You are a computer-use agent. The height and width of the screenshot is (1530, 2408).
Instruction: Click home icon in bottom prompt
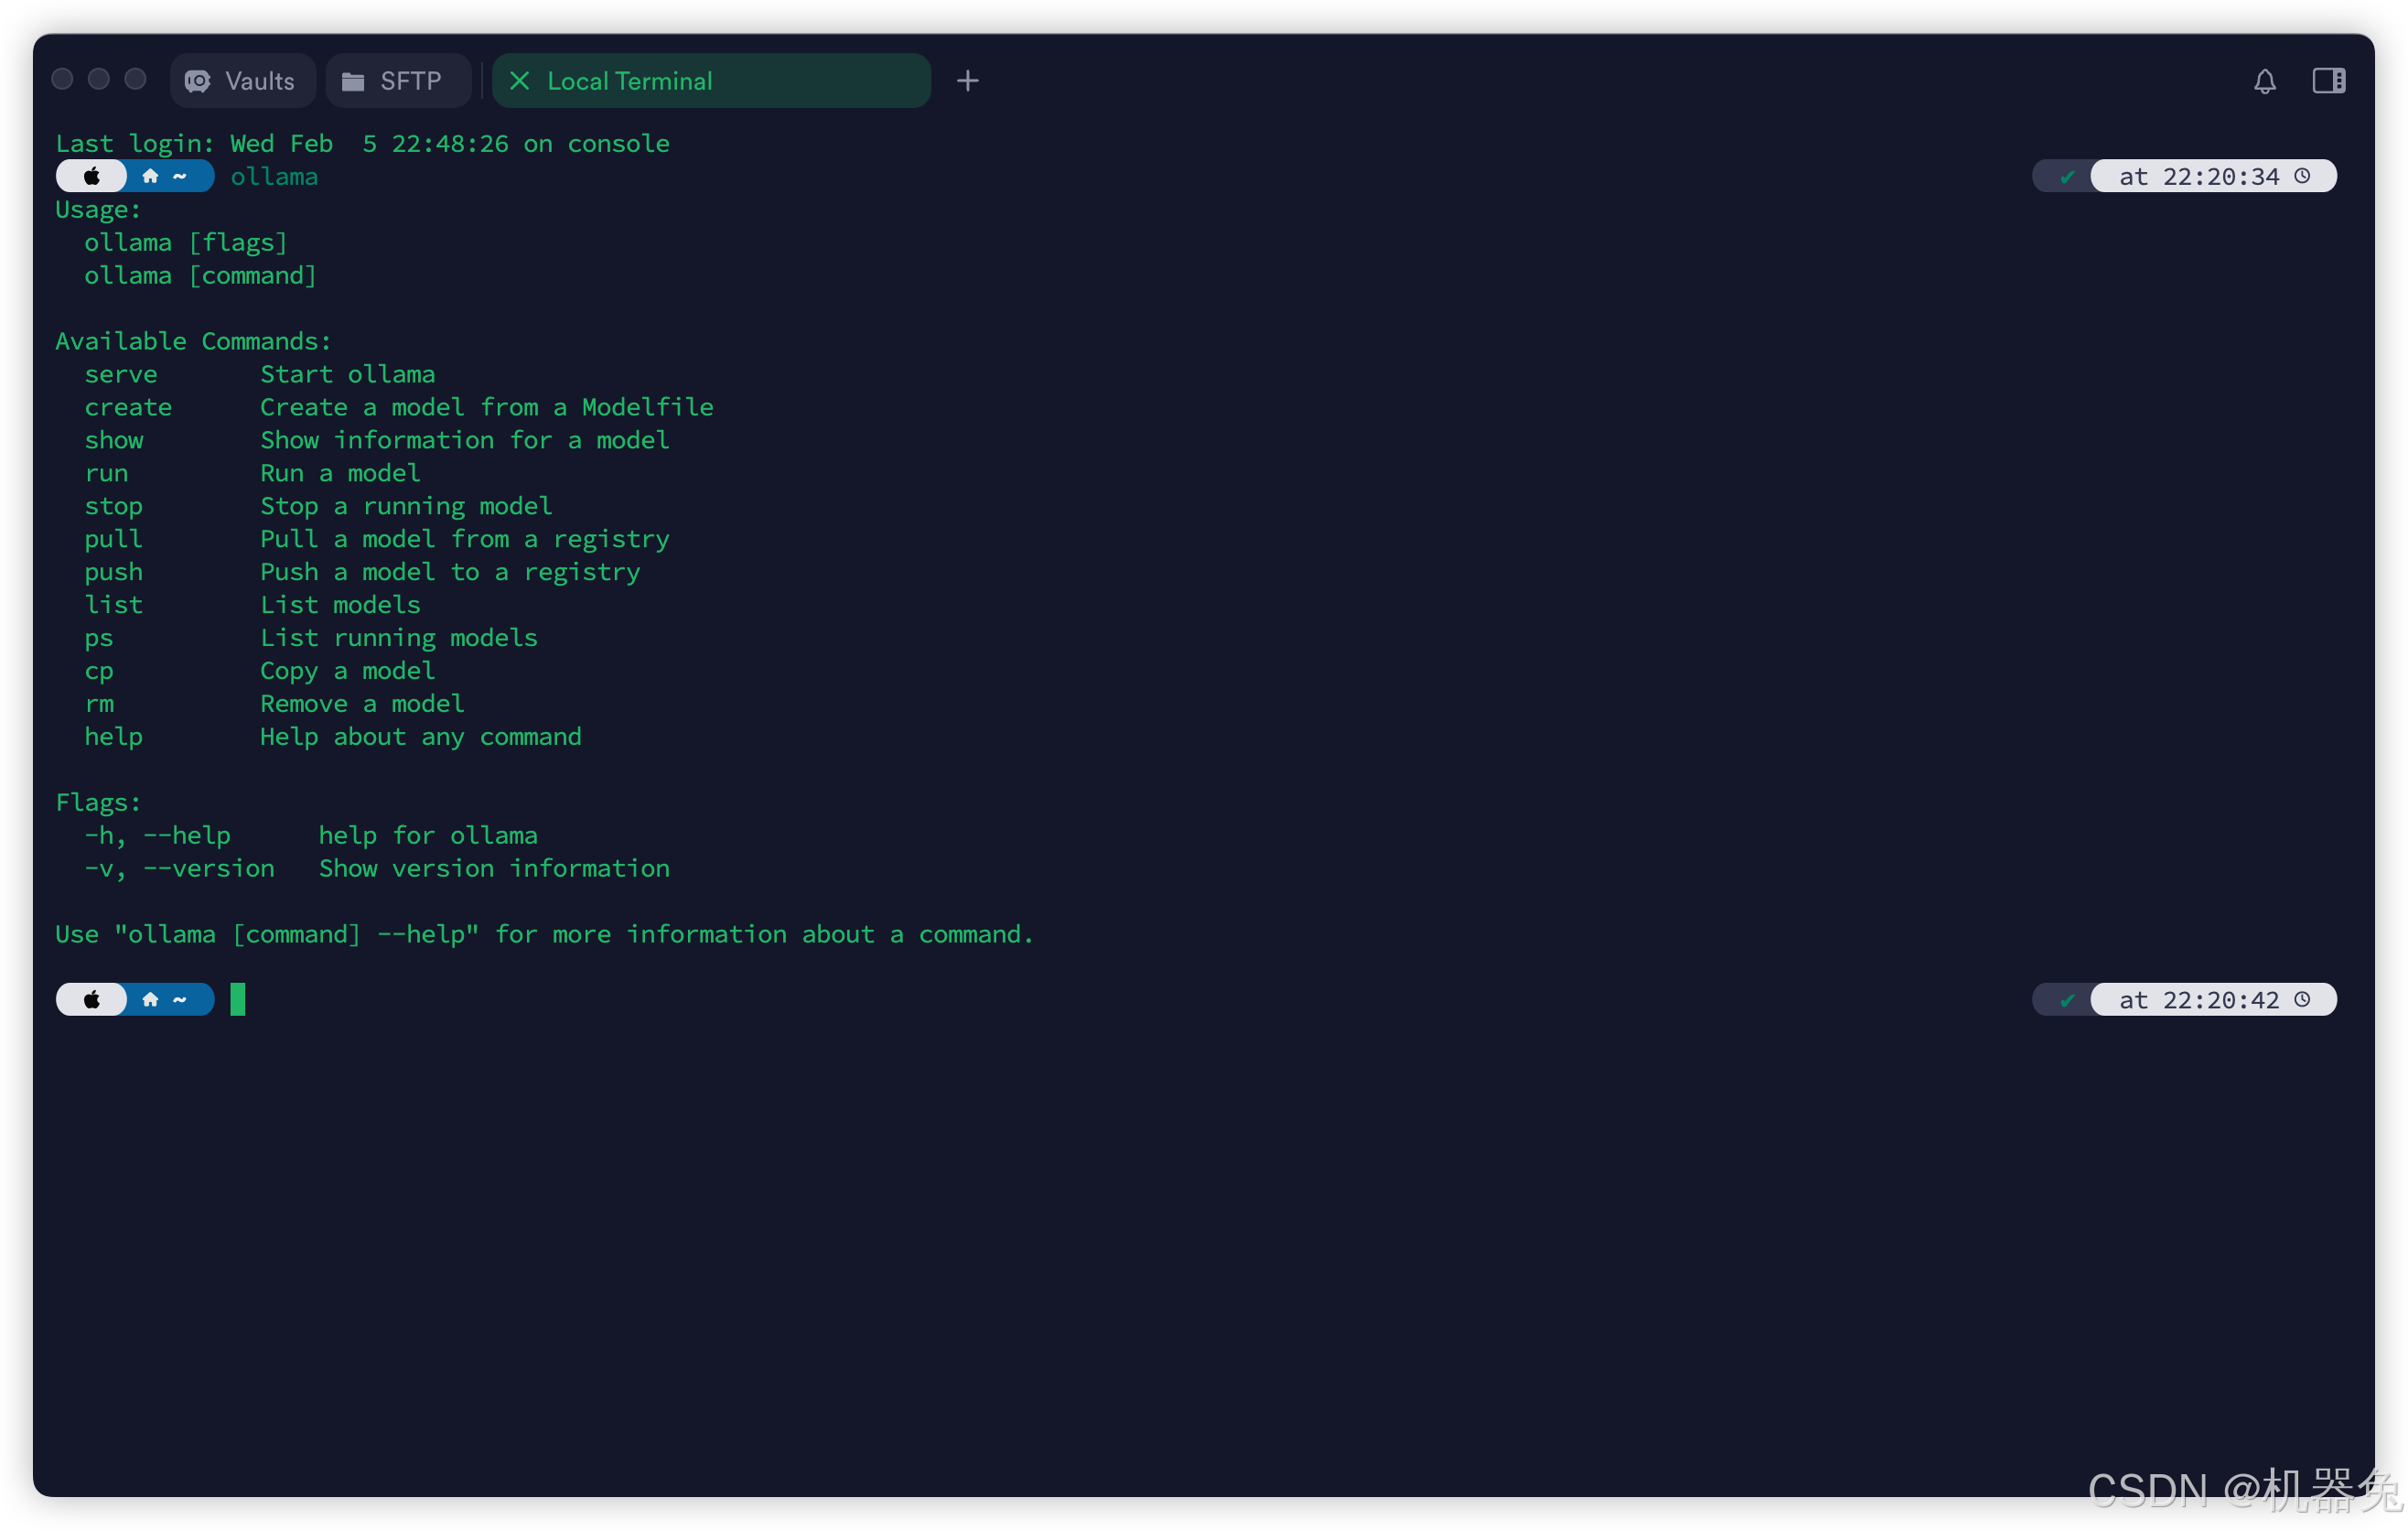pyautogui.click(x=150, y=999)
